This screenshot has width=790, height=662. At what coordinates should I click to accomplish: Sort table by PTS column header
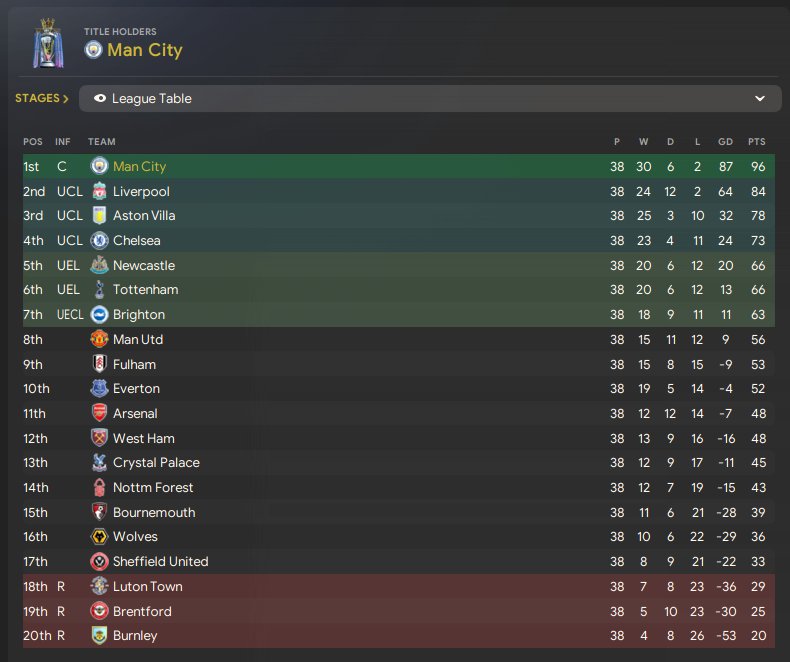coord(756,142)
